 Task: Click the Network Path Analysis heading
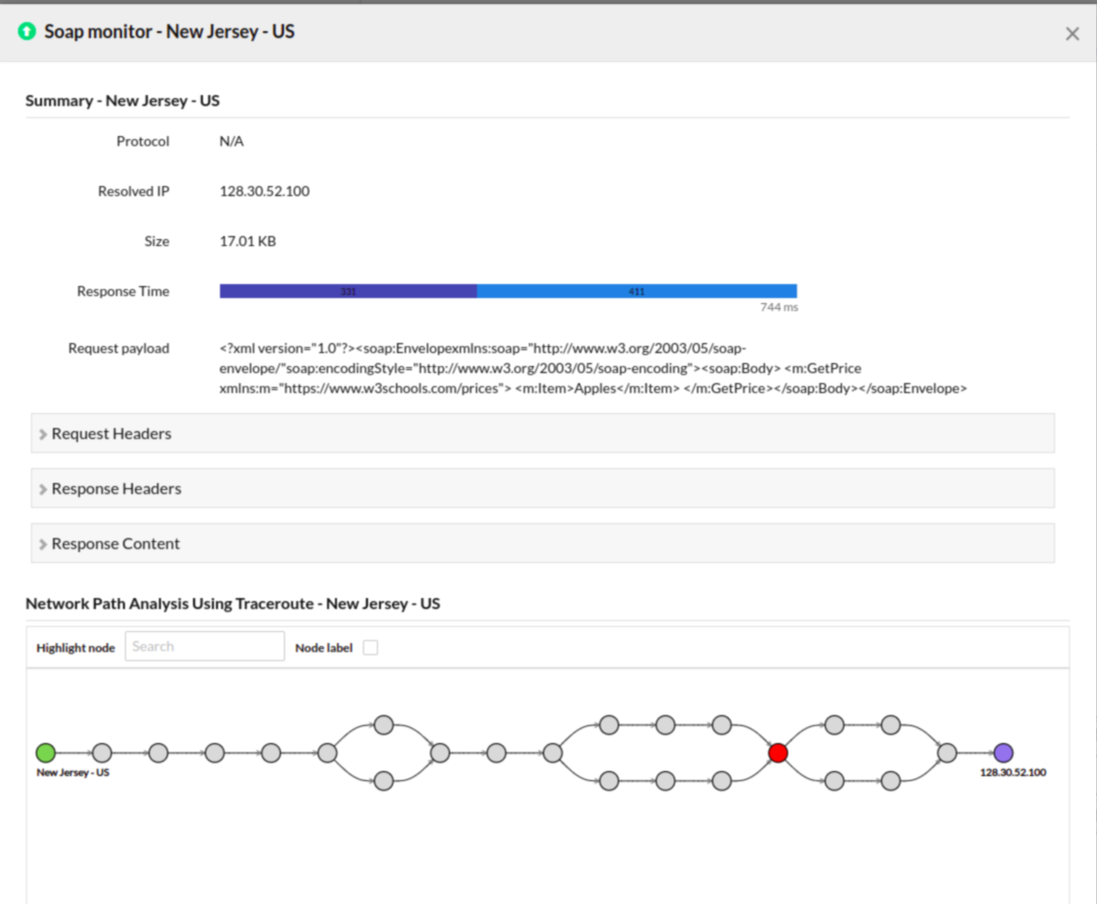point(232,604)
